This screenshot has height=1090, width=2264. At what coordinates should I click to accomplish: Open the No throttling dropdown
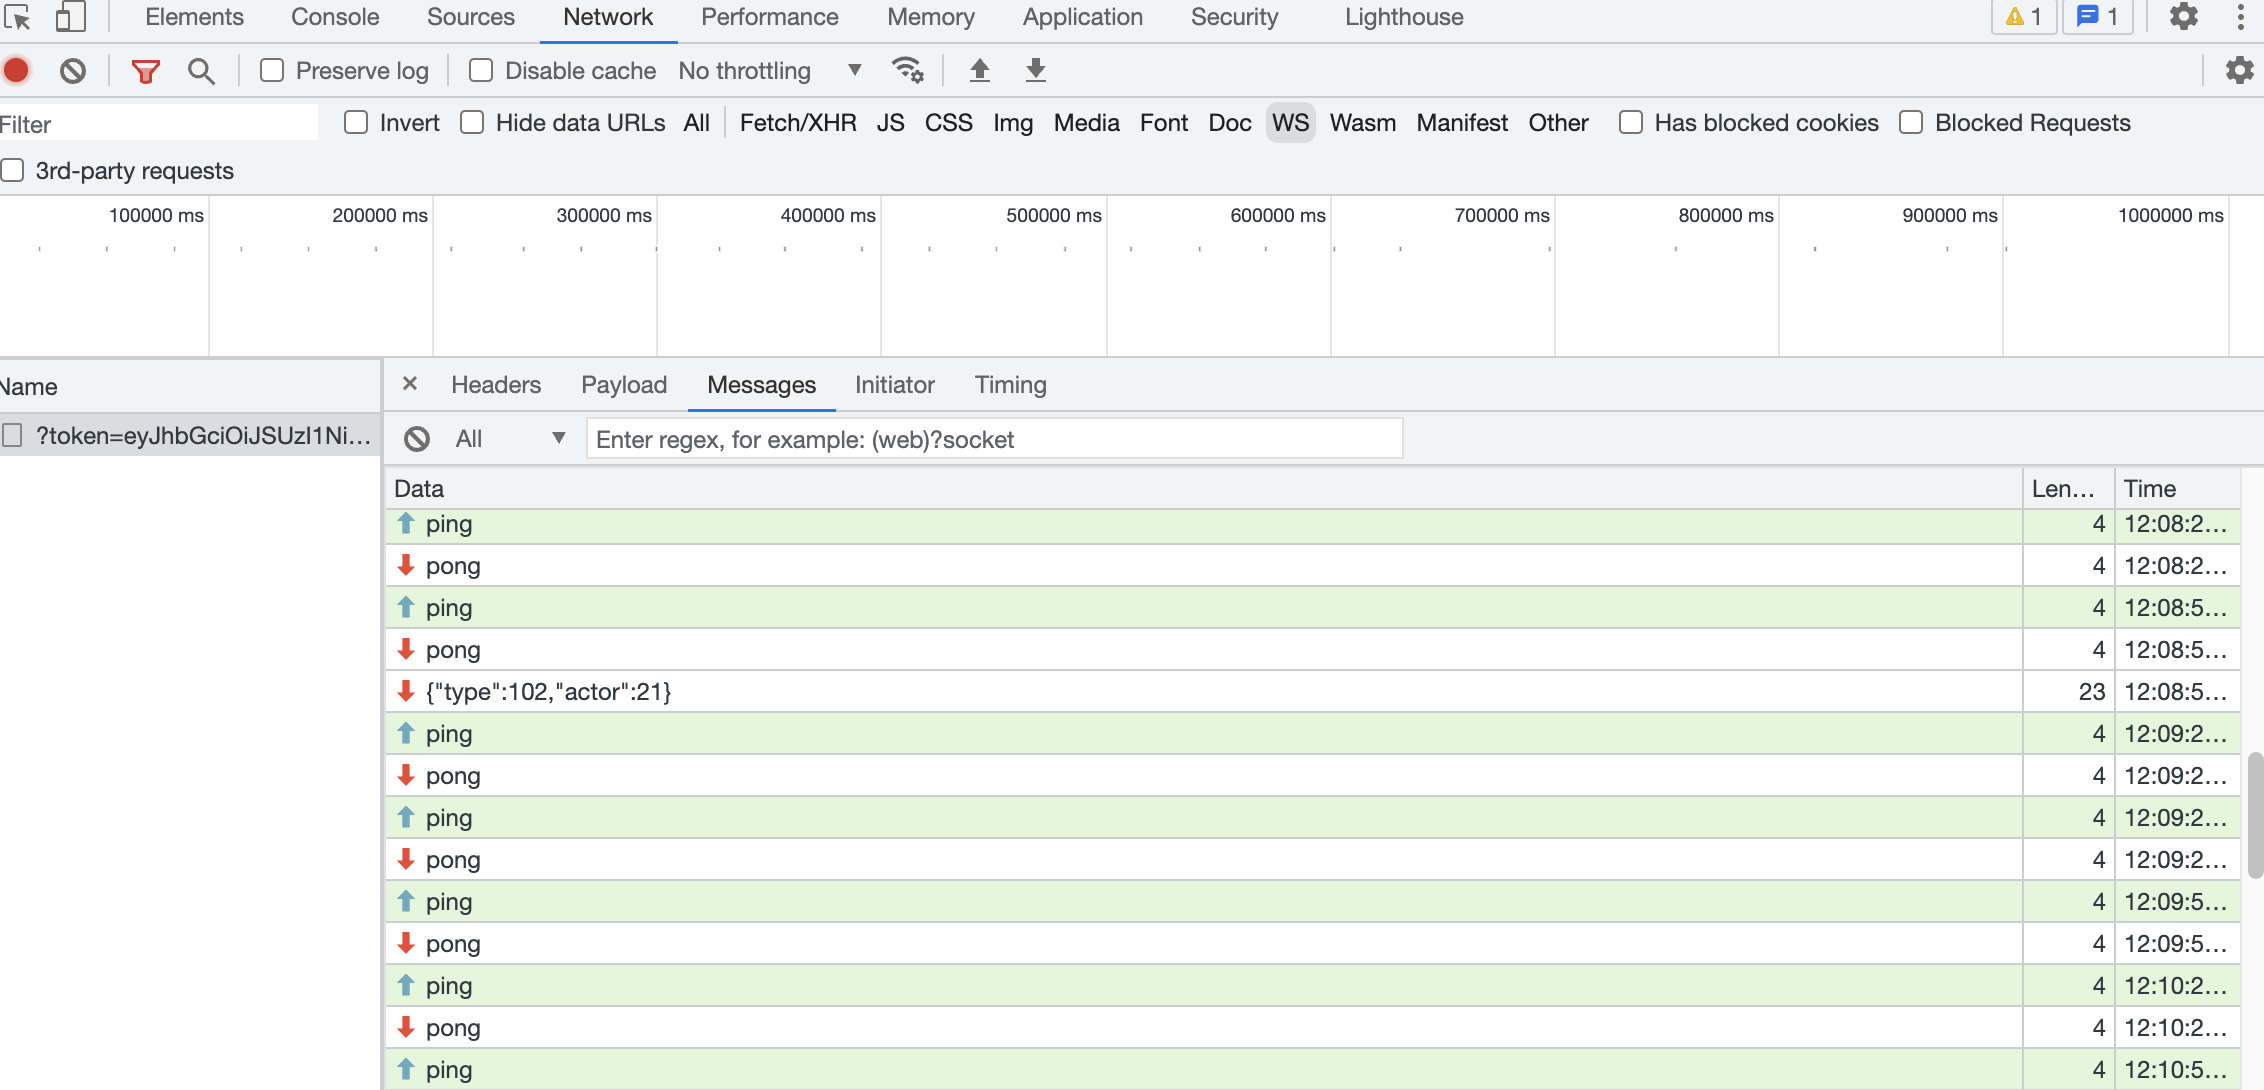[x=770, y=71]
